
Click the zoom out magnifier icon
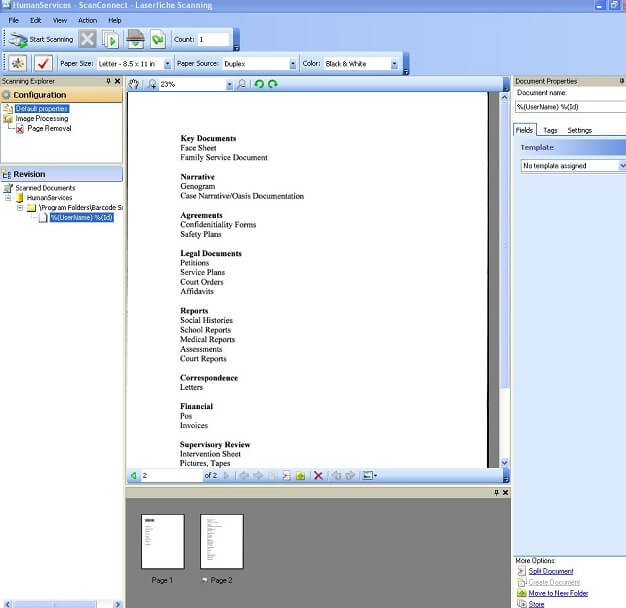point(242,84)
